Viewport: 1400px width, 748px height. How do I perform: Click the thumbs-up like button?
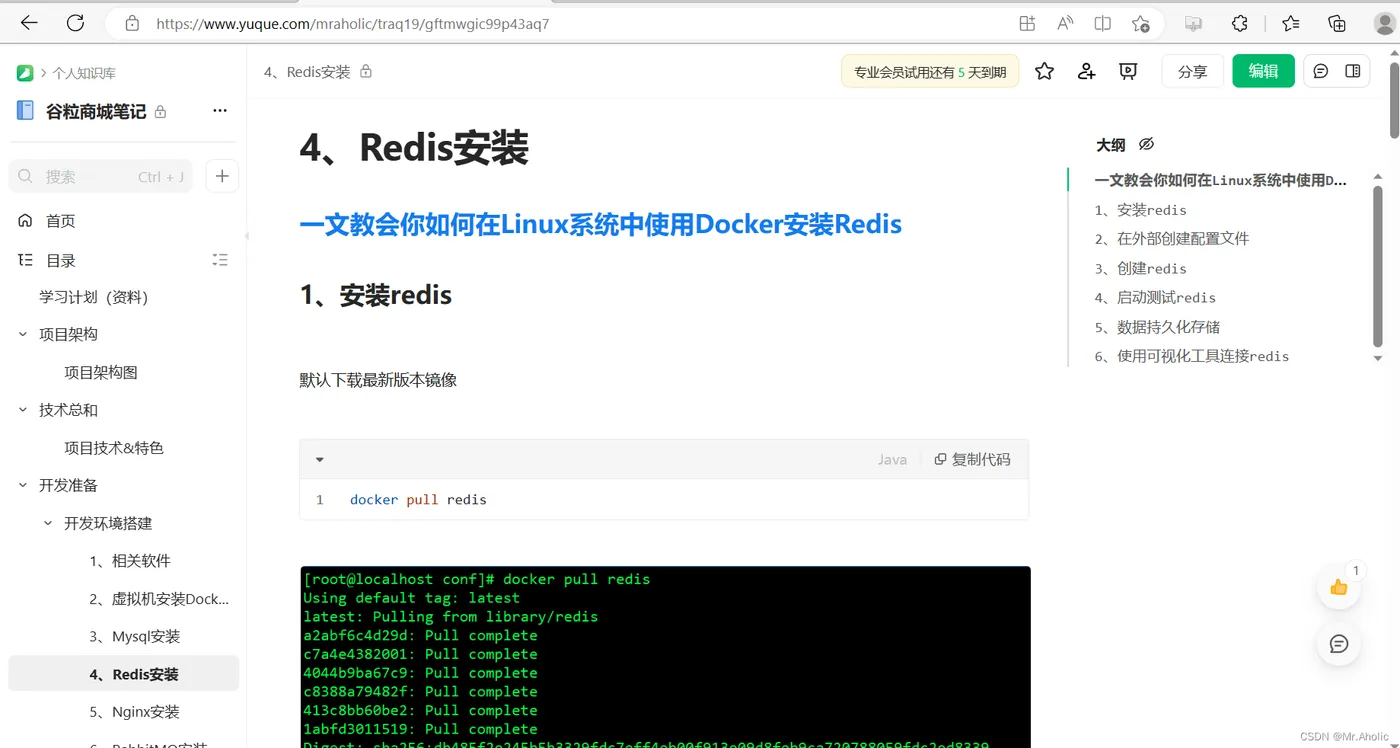pos(1339,587)
